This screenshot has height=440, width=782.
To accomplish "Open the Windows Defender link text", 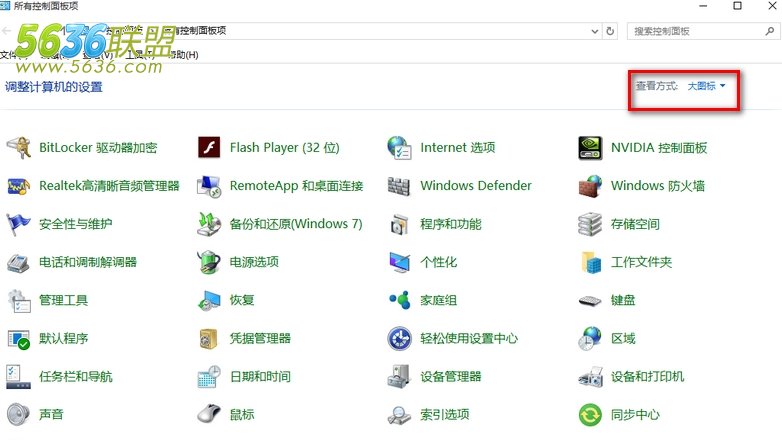I will pos(476,186).
